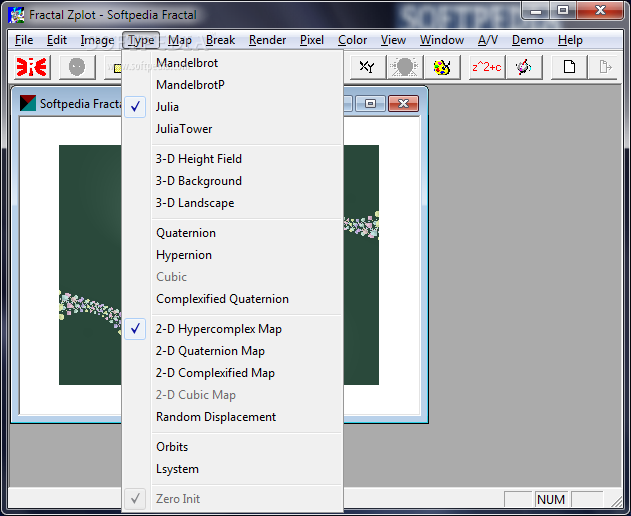The image size is (631, 516).
Task: Toggle the Zero Init checkmark item
Action: coord(233,499)
